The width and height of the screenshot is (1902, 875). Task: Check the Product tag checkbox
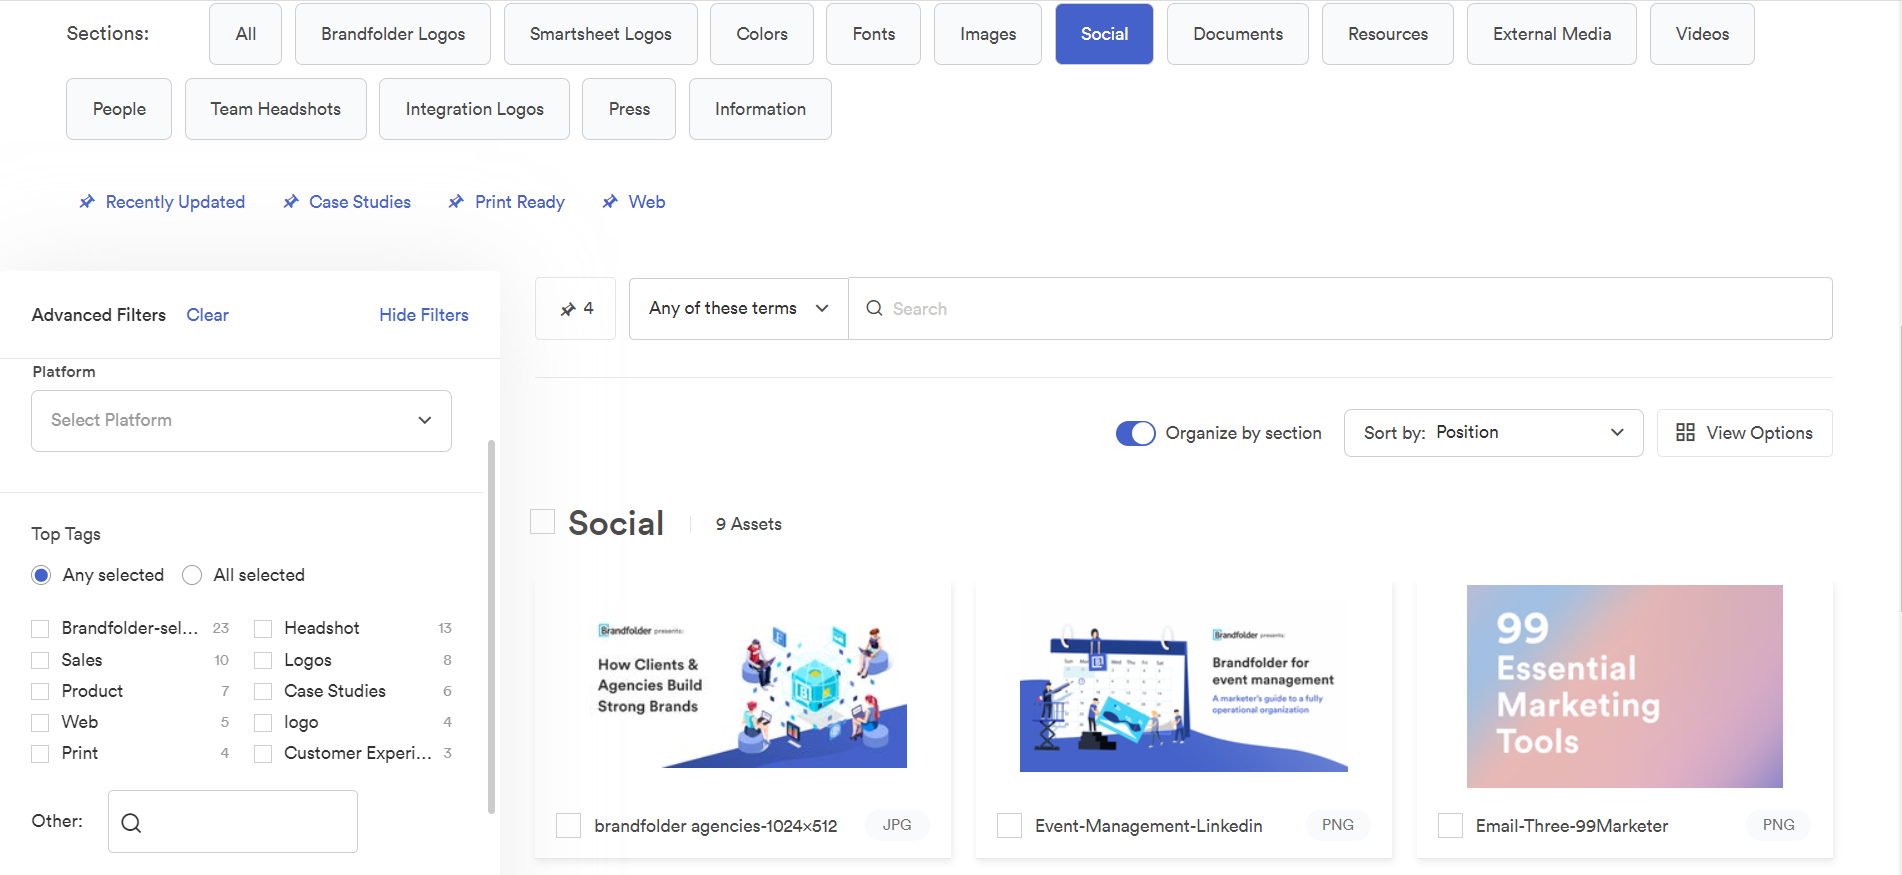(40, 691)
